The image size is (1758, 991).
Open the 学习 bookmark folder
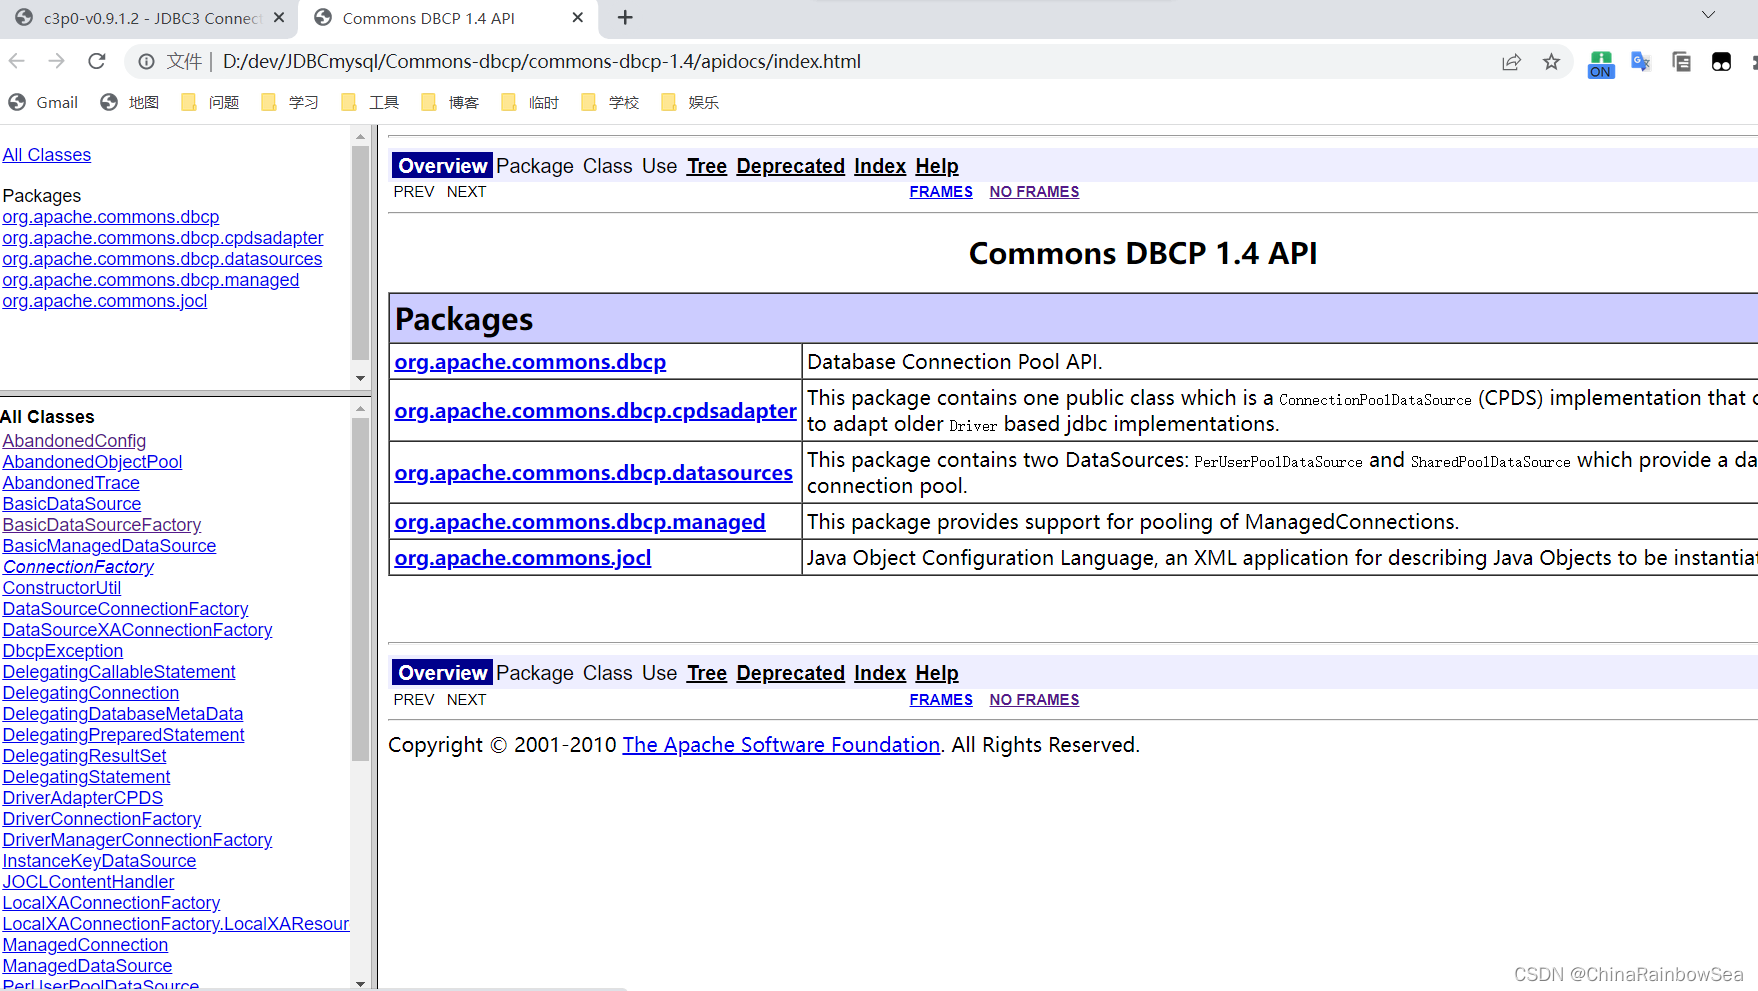(x=290, y=102)
